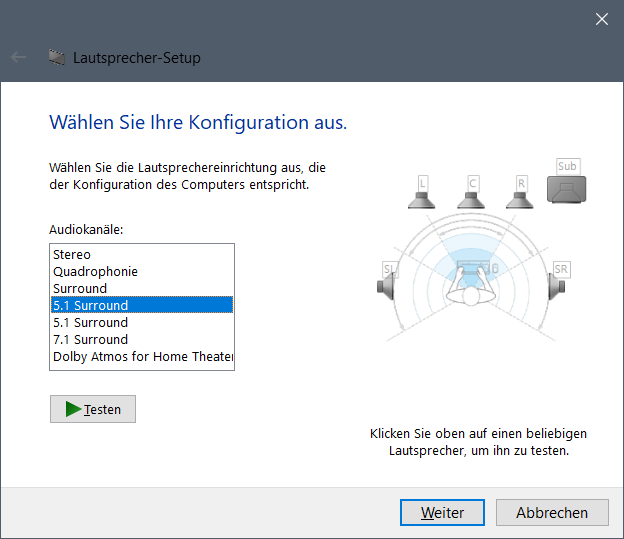The image size is (624, 539).
Task: Choose 7.1 Surround configuration
Action: (142, 339)
